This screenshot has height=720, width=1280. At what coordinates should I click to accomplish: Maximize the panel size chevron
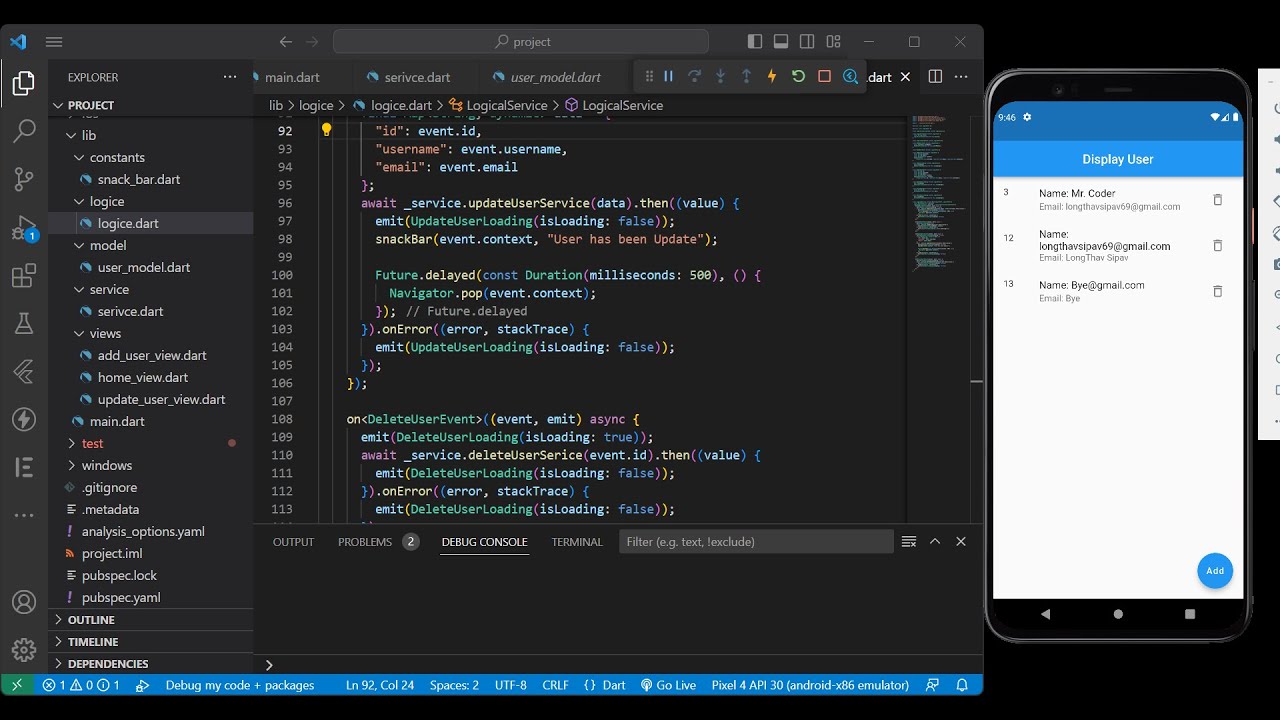click(x=935, y=541)
